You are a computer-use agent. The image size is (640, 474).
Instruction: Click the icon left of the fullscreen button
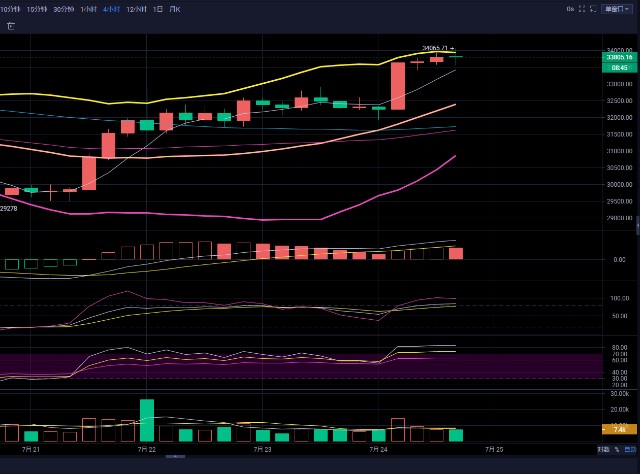[x=570, y=9]
